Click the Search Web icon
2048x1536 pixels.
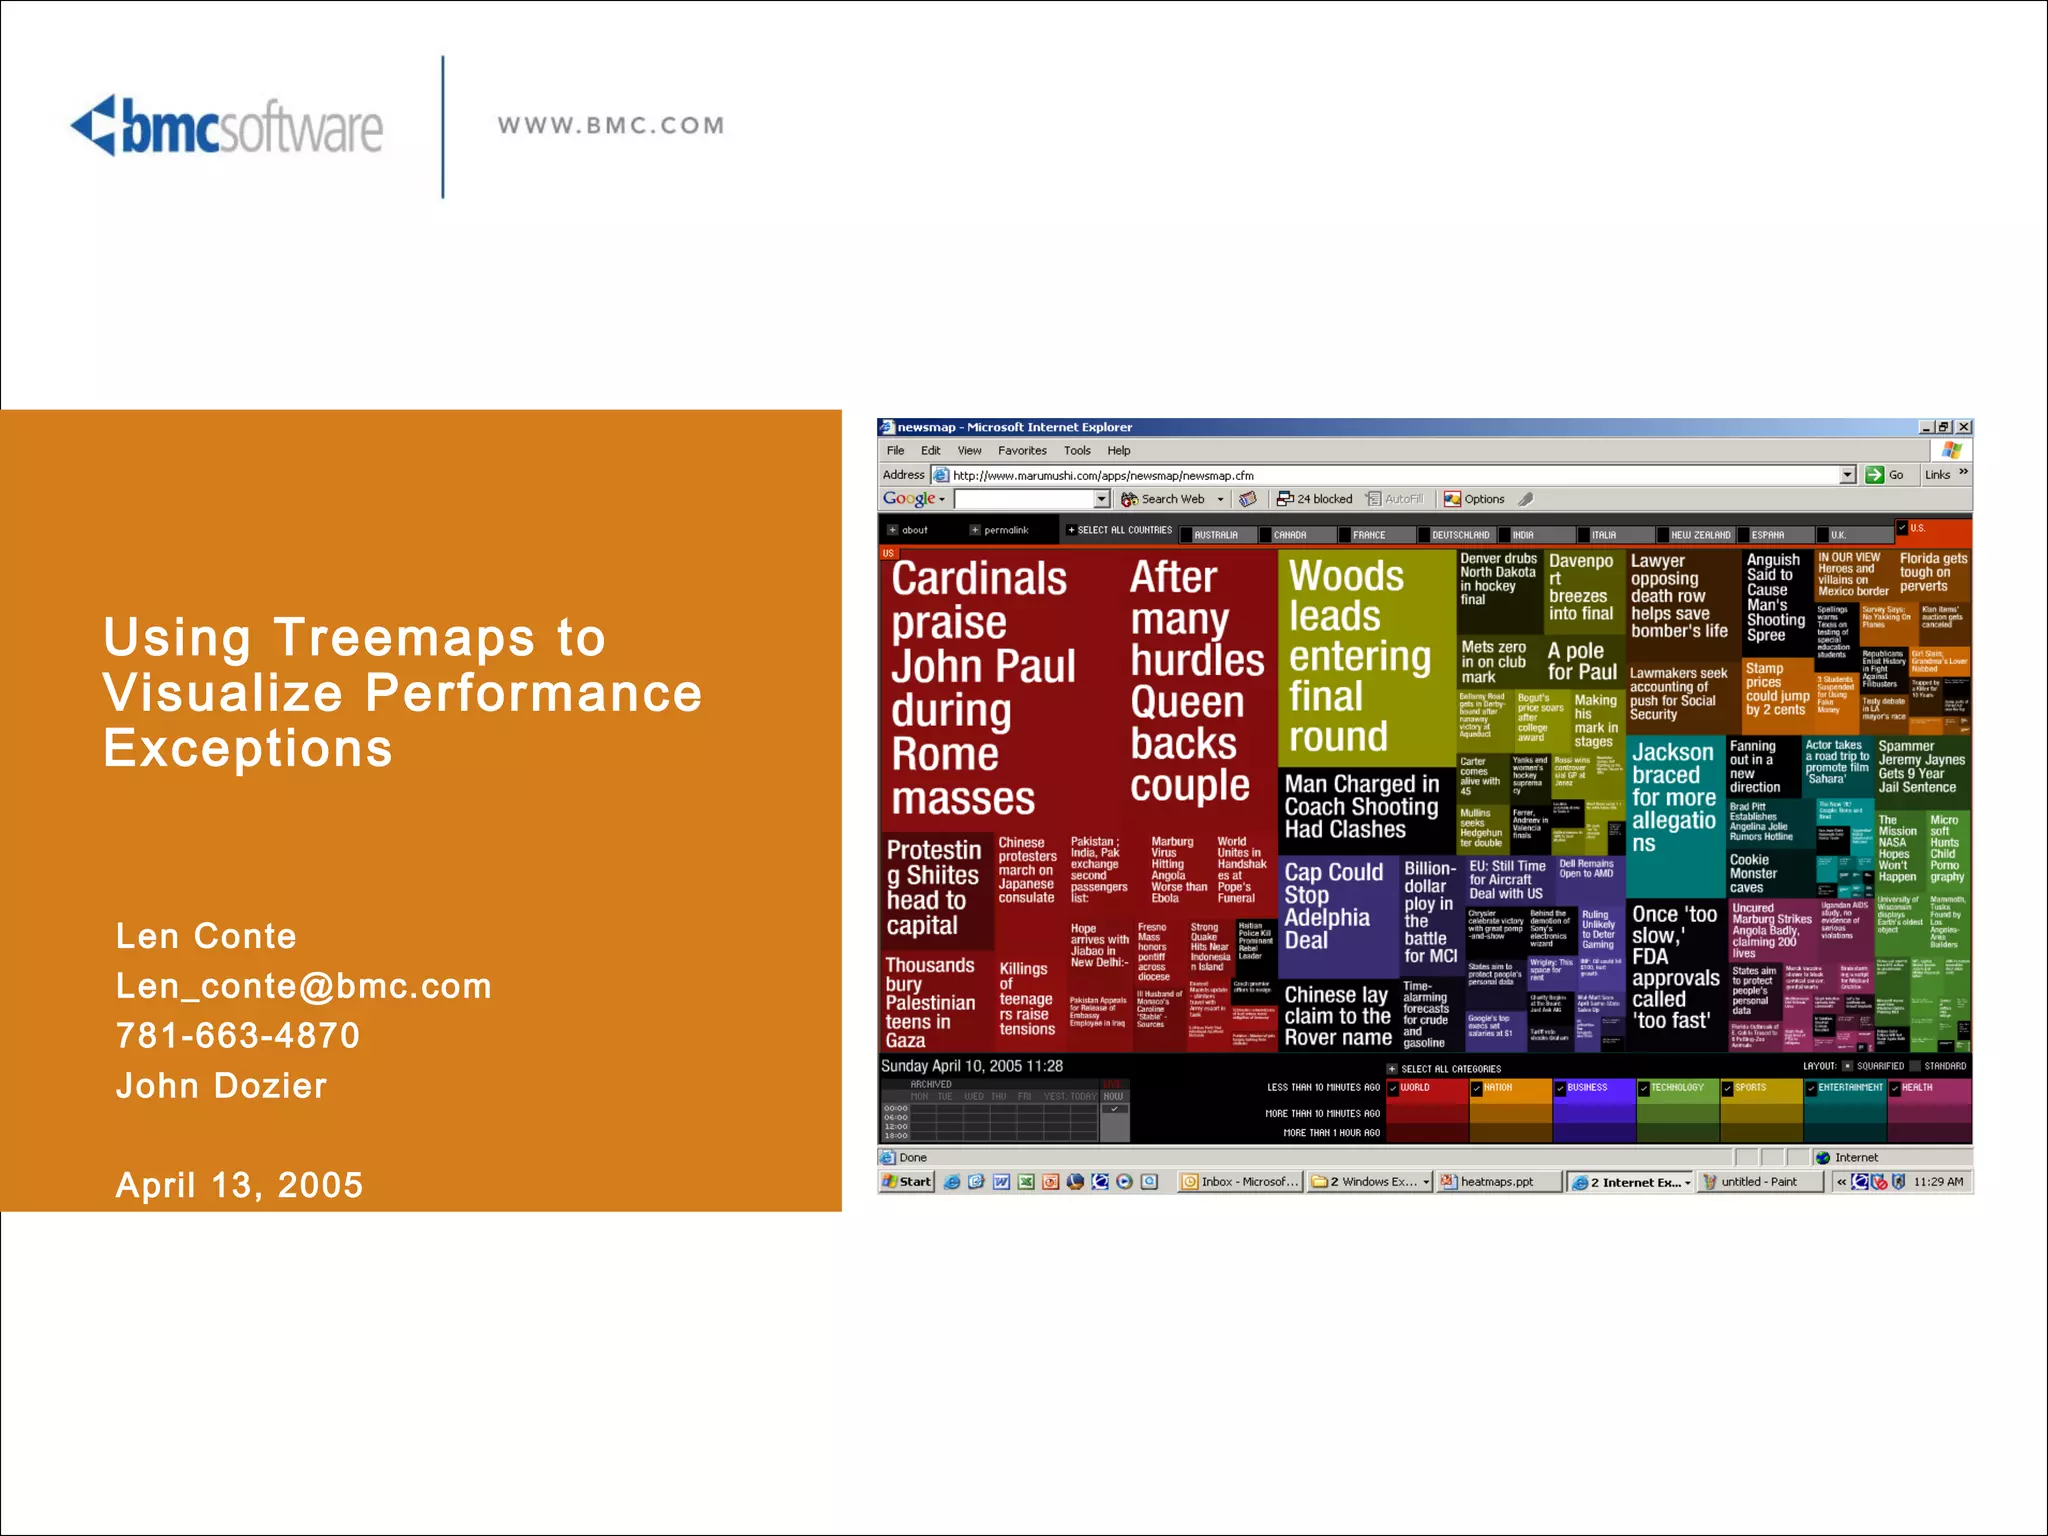1129,499
